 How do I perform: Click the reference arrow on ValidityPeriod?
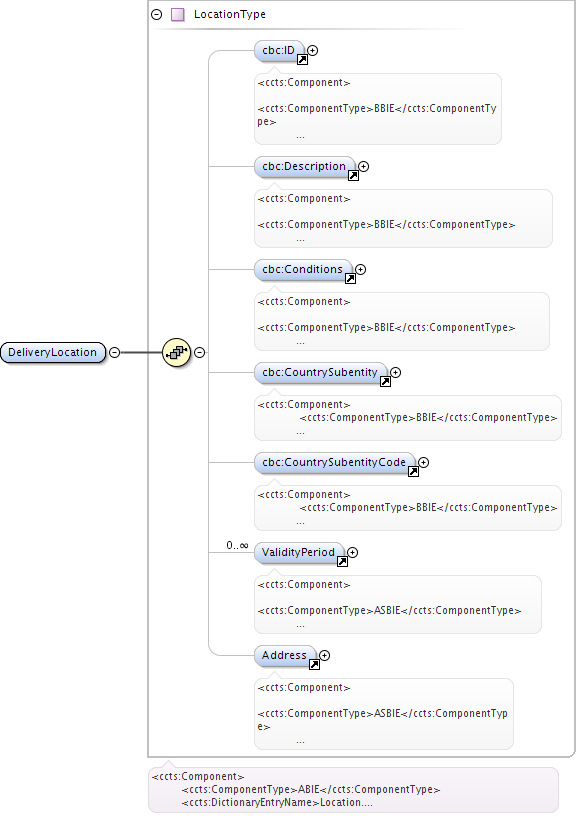tap(342, 562)
